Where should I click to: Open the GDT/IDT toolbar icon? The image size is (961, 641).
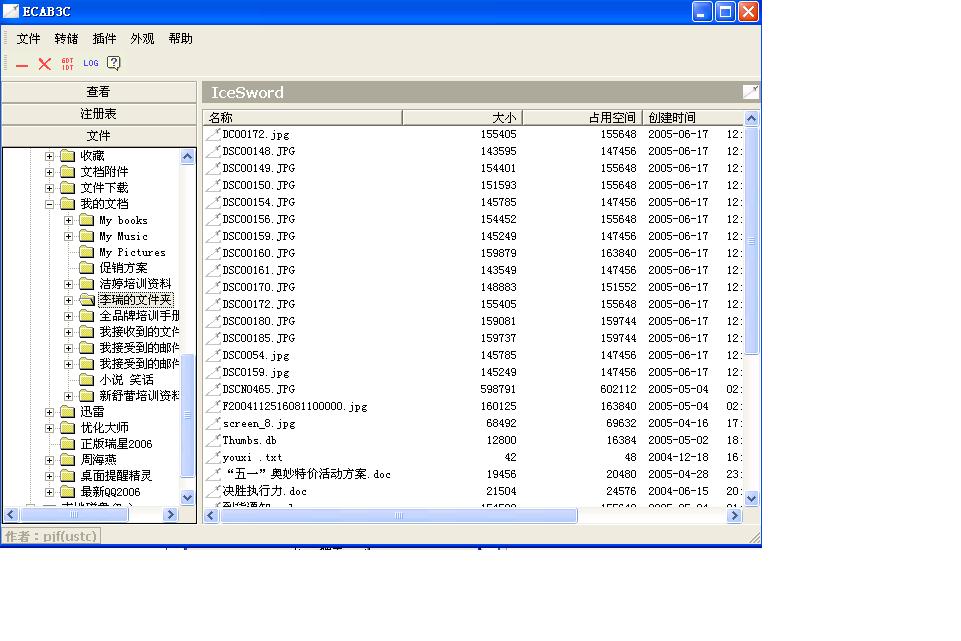click(68, 64)
